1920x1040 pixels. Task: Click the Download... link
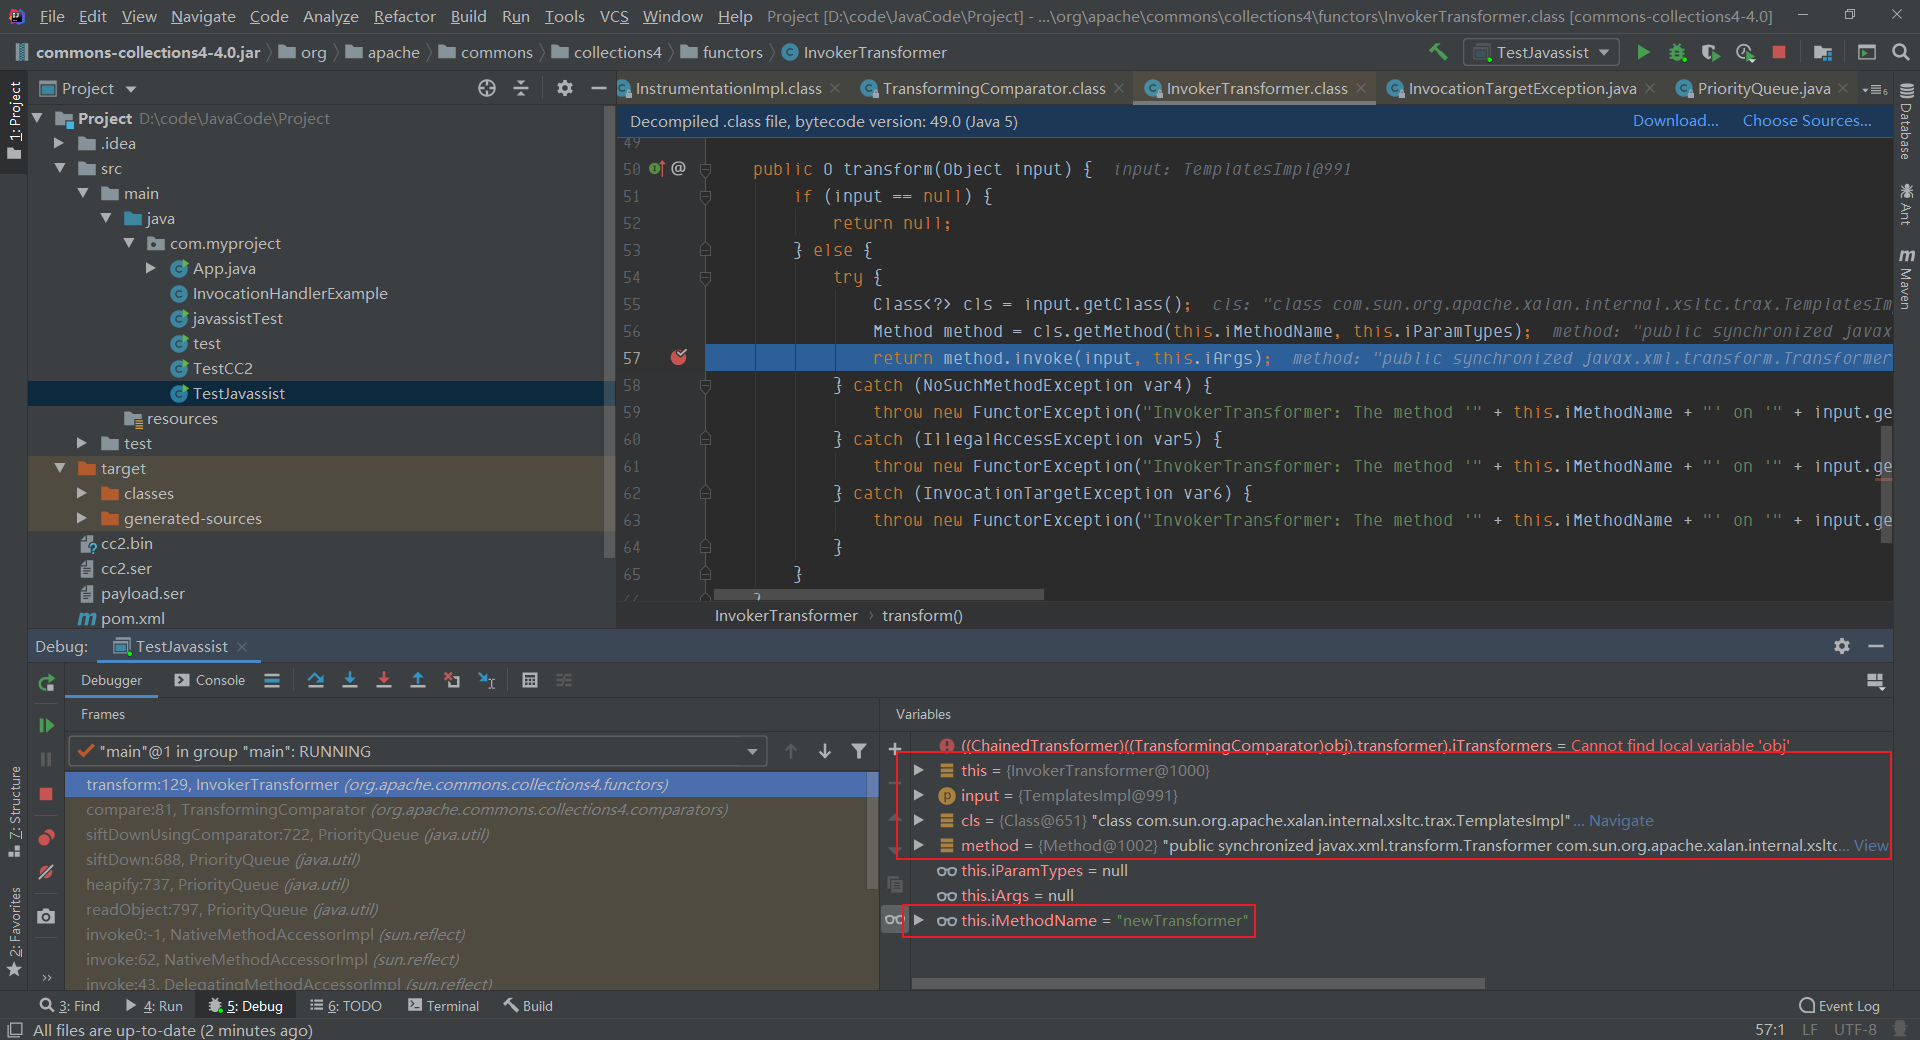(1675, 121)
